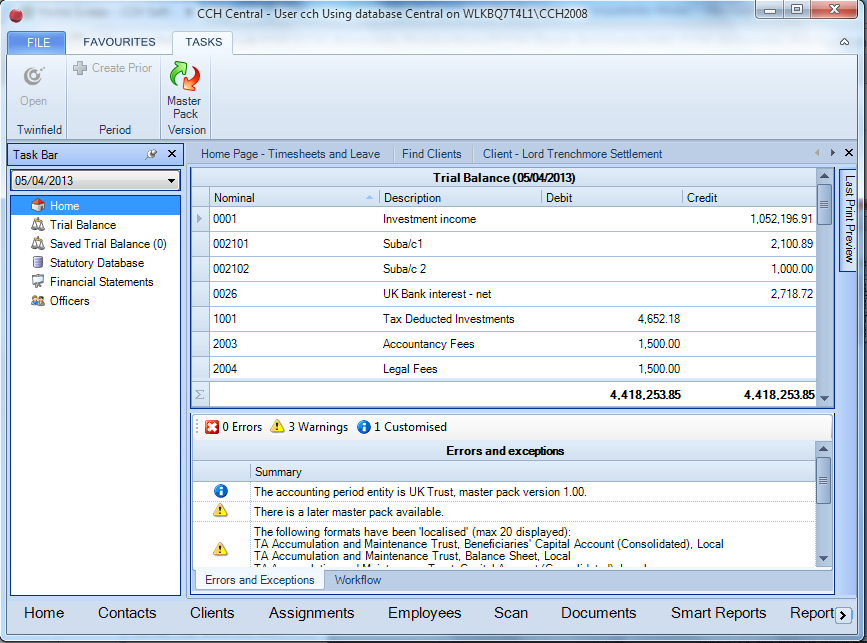867x643 pixels.
Task: Open Trial Balance in task tree
Action: pyautogui.click(x=82, y=225)
